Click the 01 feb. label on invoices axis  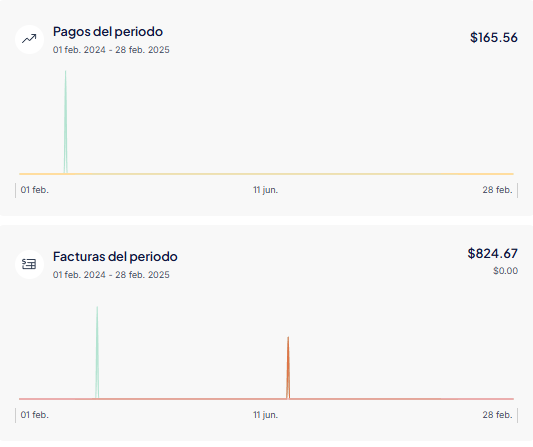pyautogui.click(x=35, y=415)
